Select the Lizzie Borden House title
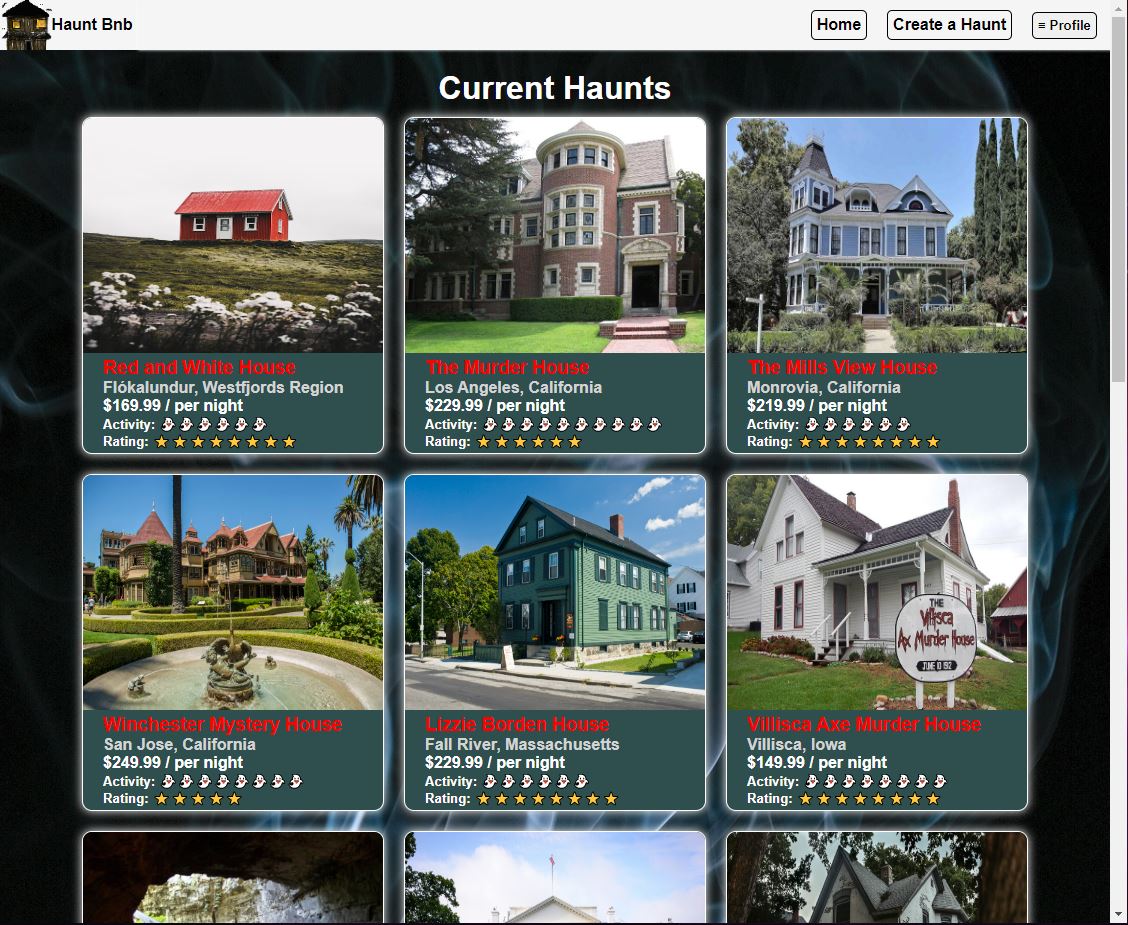 pos(517,724)
